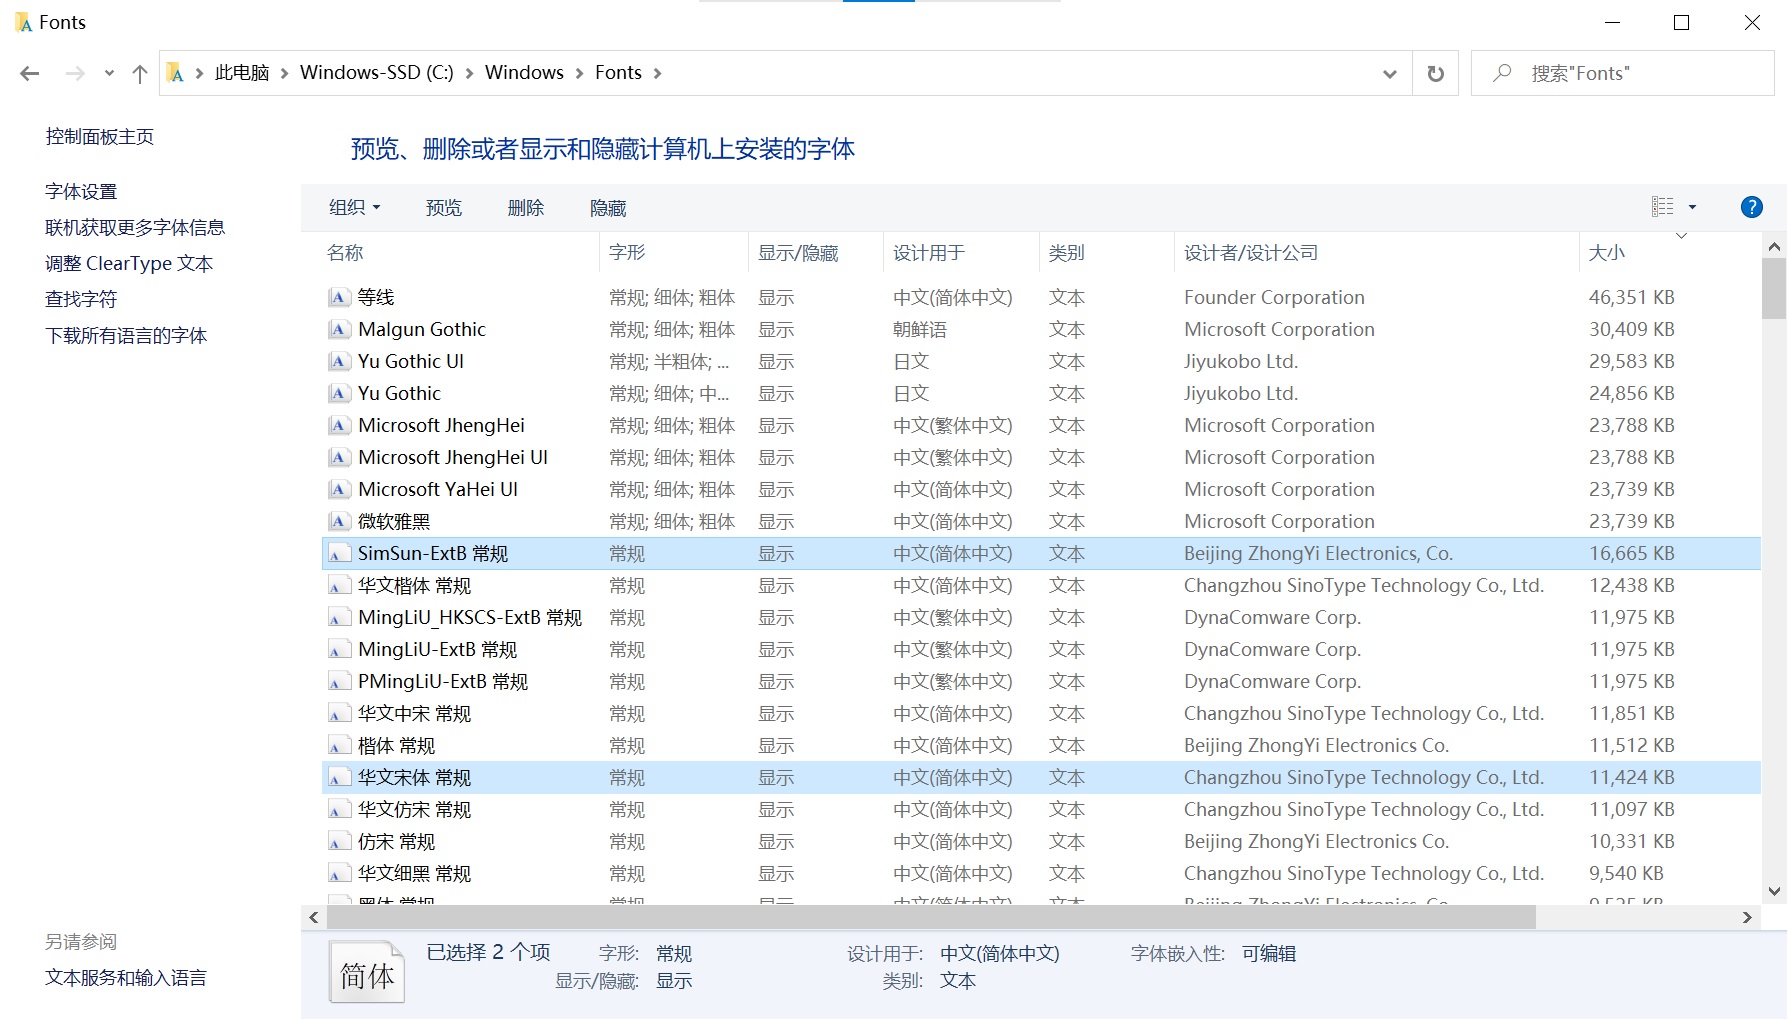Viewport: 1788px width, 1020px height.
Task: Go up one folder level
Action: pos(140,73)
